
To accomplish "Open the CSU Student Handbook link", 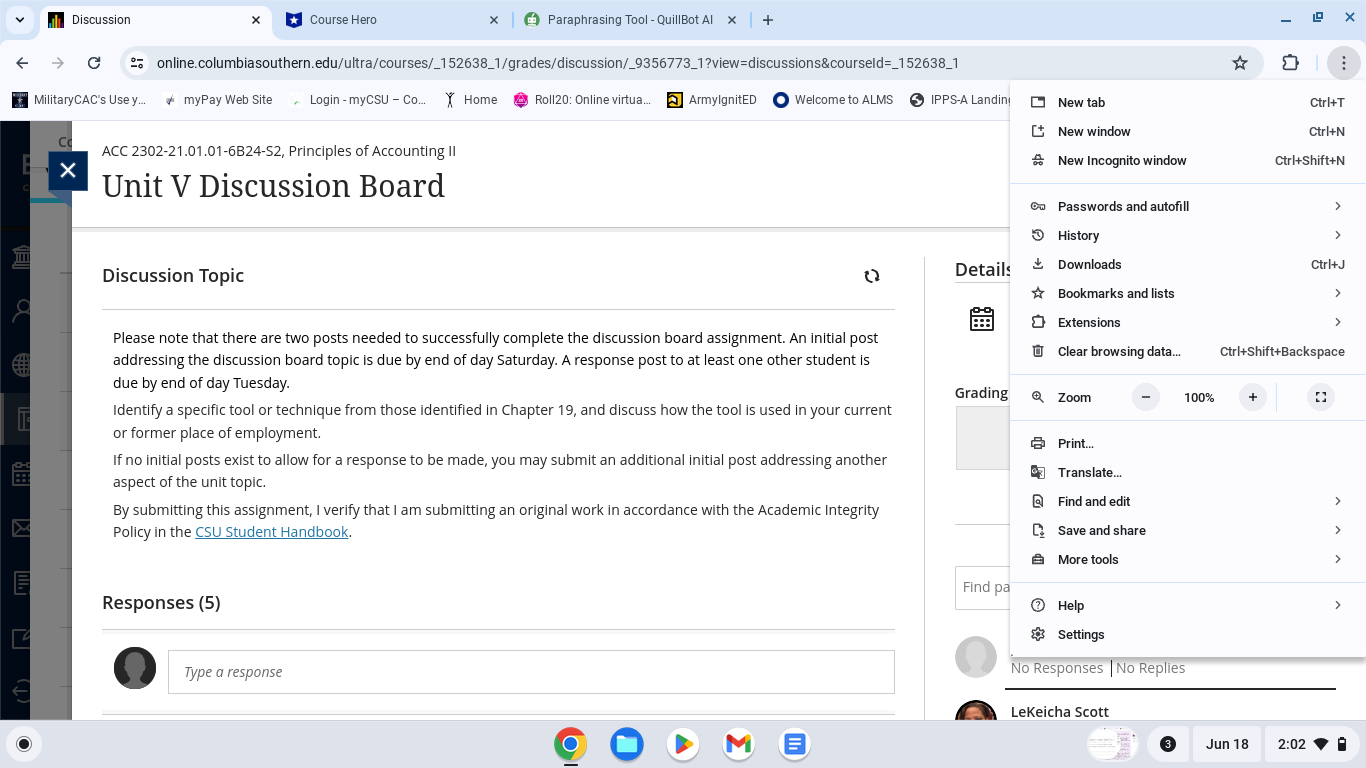I will click(x=272, y=531).
